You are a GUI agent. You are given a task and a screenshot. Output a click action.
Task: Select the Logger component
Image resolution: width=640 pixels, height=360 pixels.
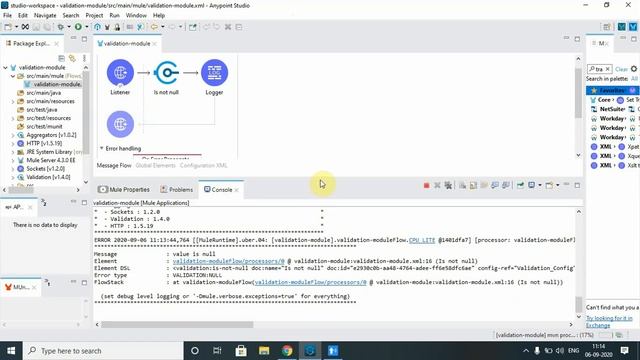[x=214, y=73]
